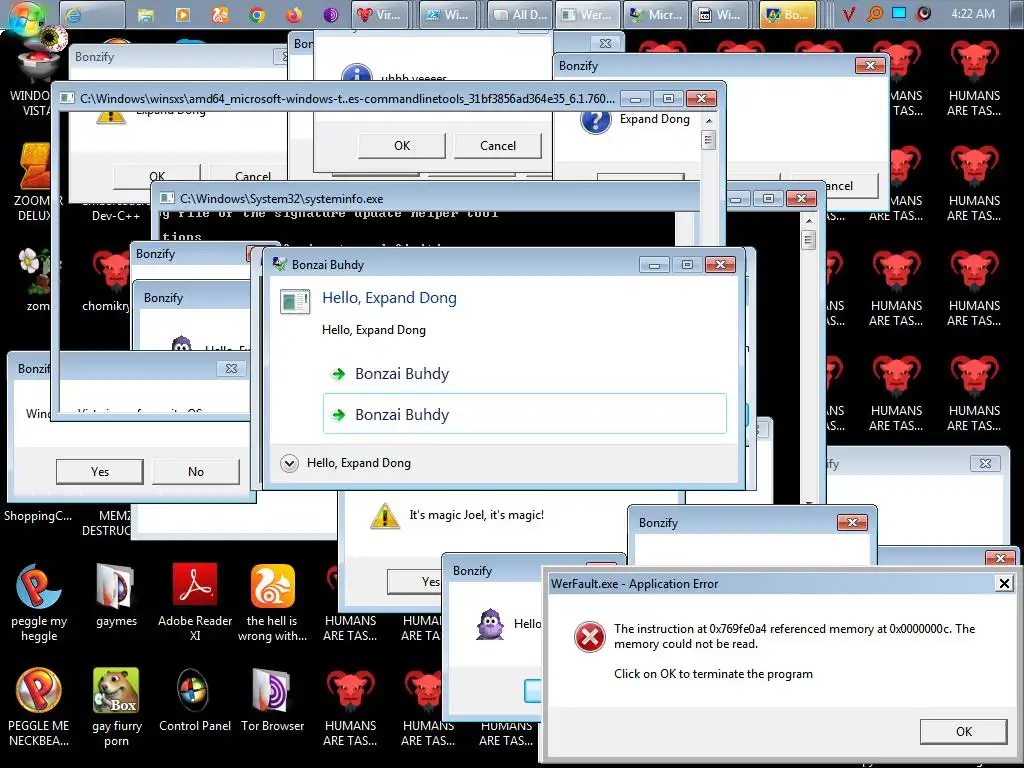
Task: Click the up arrow of Expand Dong dialog scrollbar
Action: [709, 121]
